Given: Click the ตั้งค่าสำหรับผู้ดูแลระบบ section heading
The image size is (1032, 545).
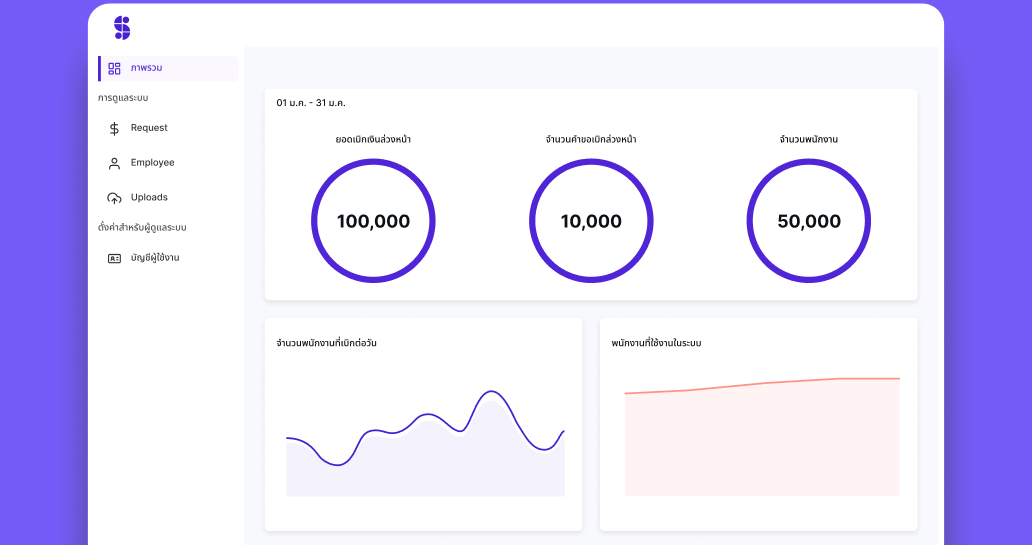Looking at the screenshot, I should coord(142,228).
